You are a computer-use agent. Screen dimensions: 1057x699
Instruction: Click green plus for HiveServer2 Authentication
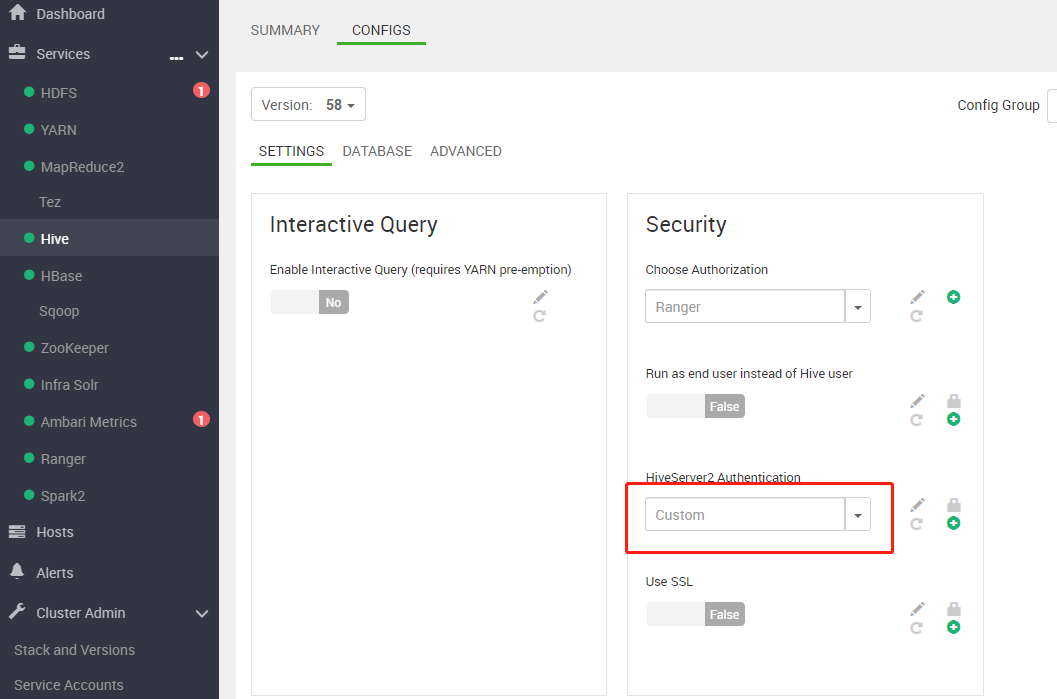953,523
